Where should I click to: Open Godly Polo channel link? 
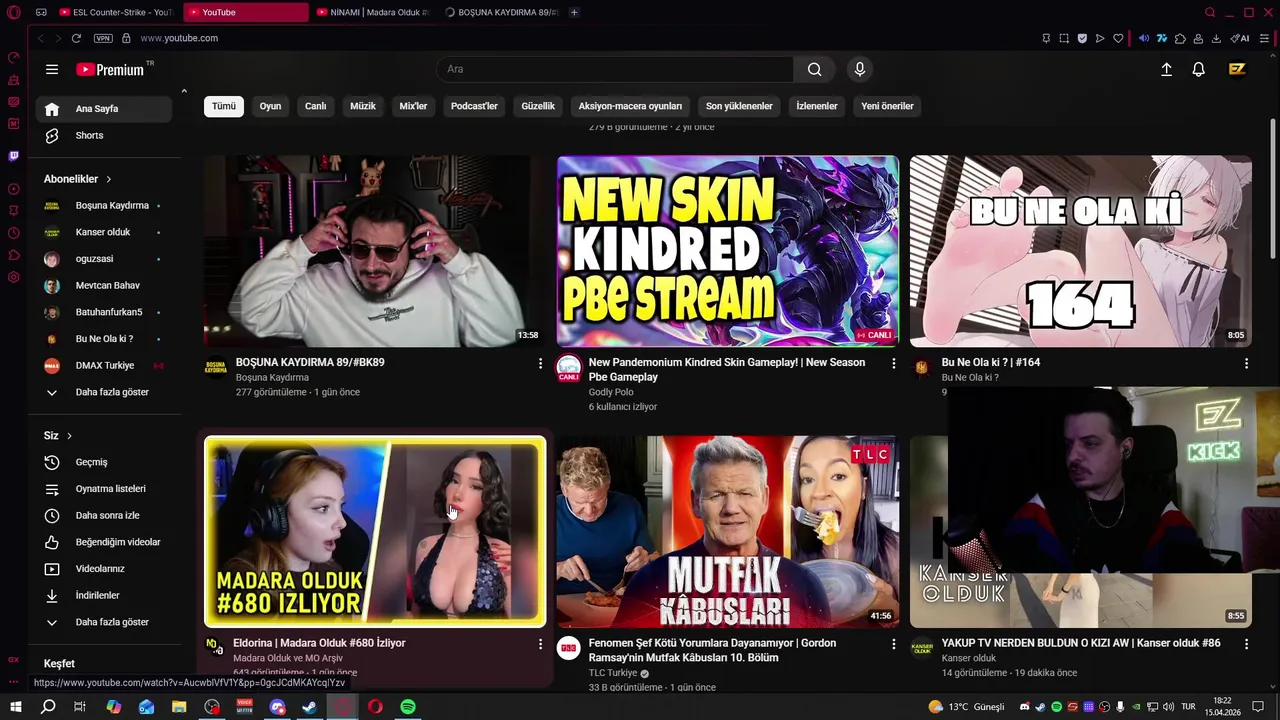611,392
